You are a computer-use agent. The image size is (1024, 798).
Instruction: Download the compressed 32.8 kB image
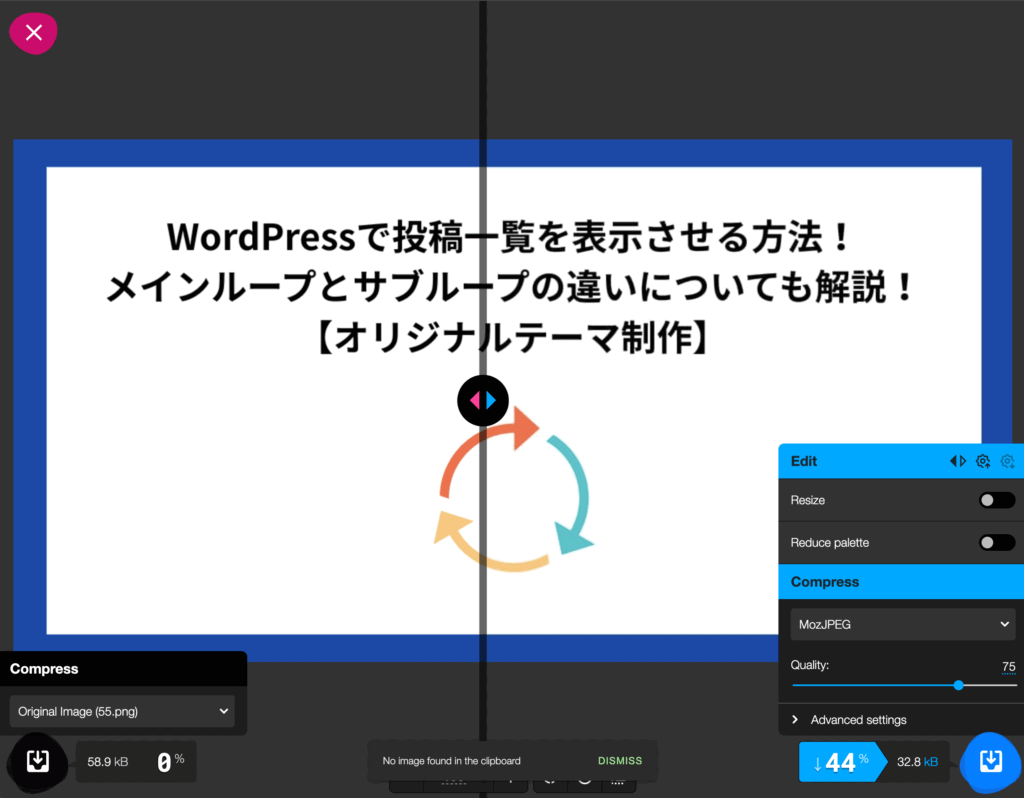(x=990, y=762)
